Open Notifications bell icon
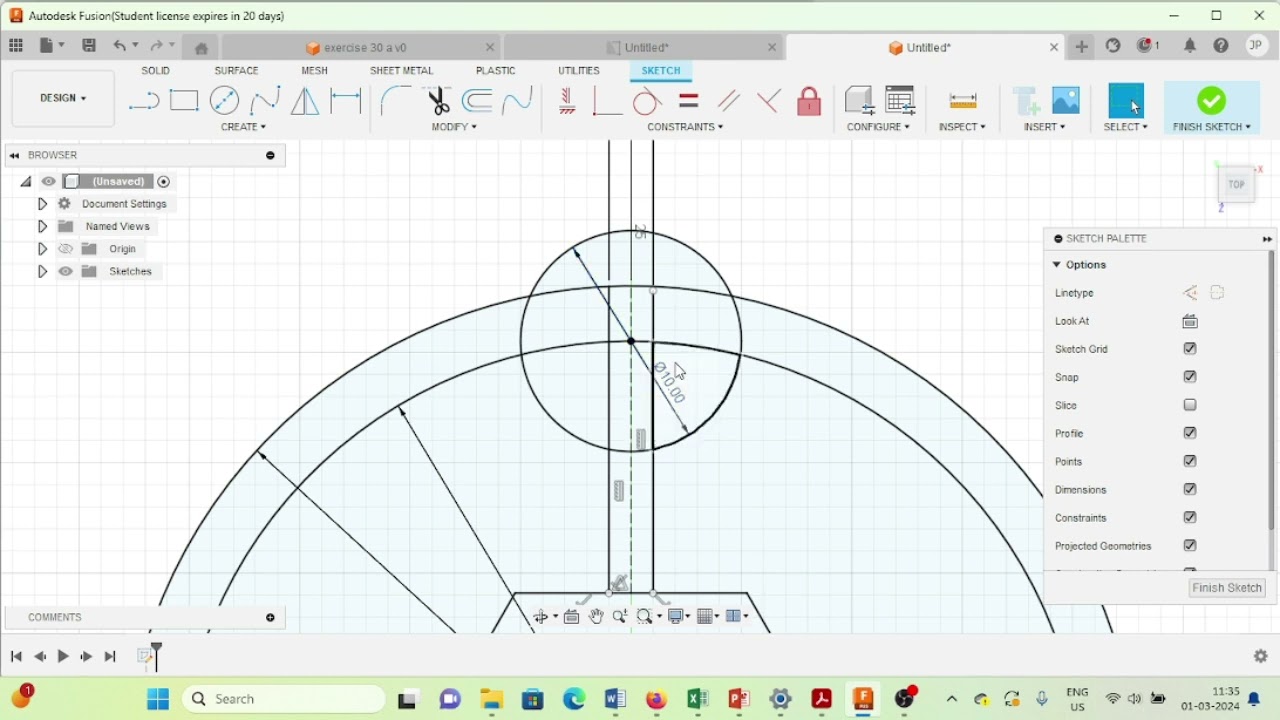 [1190, 46]
